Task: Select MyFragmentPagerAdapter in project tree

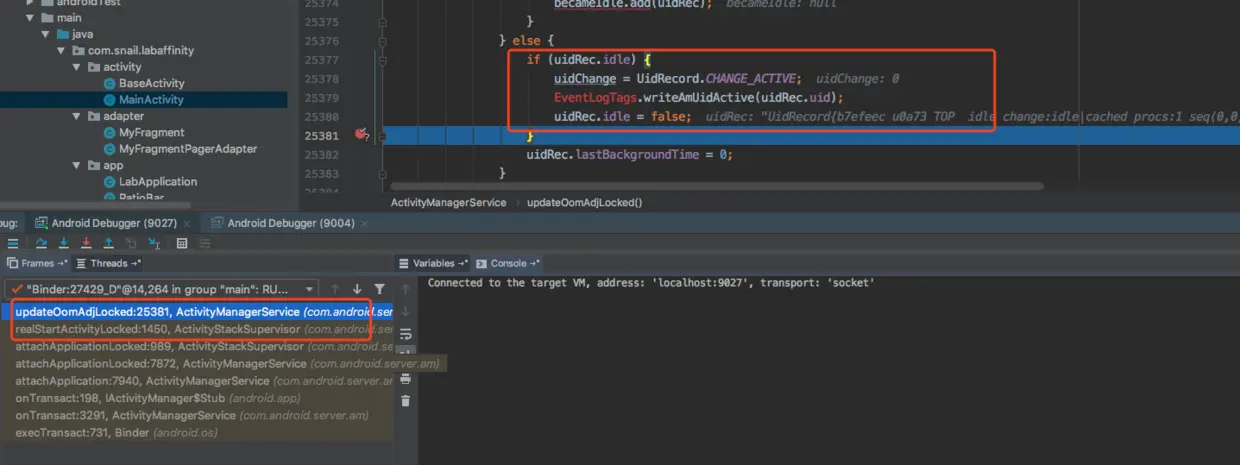Action: 180,148
